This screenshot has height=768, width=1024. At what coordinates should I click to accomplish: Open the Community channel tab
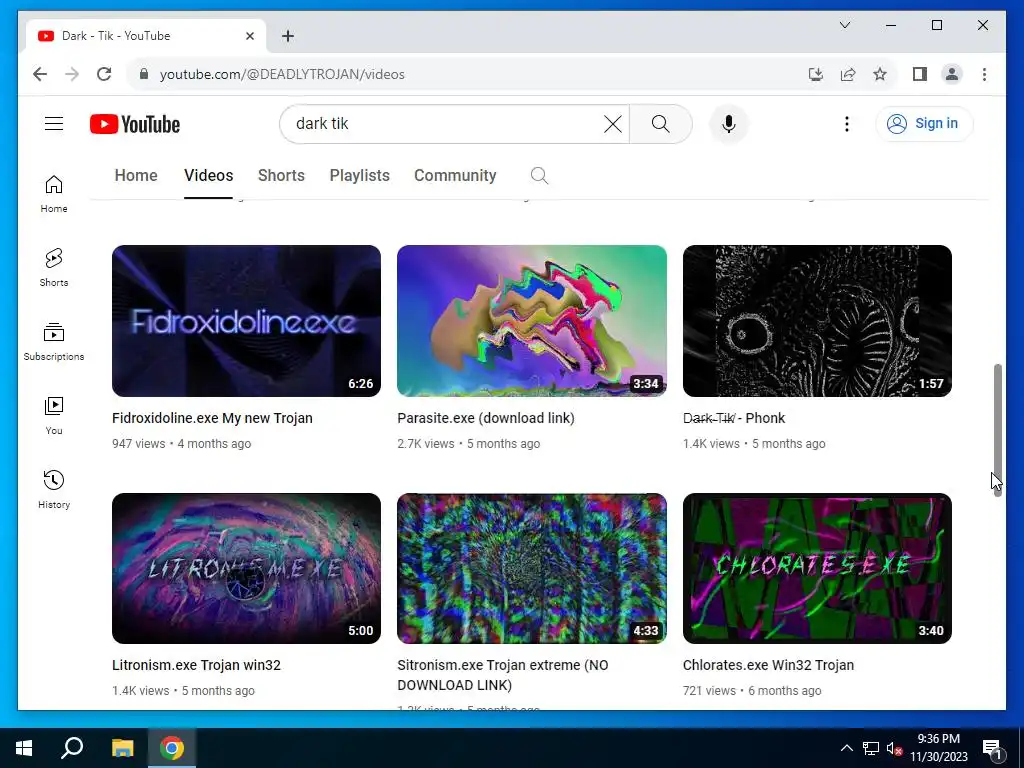(x=455, y=175)
